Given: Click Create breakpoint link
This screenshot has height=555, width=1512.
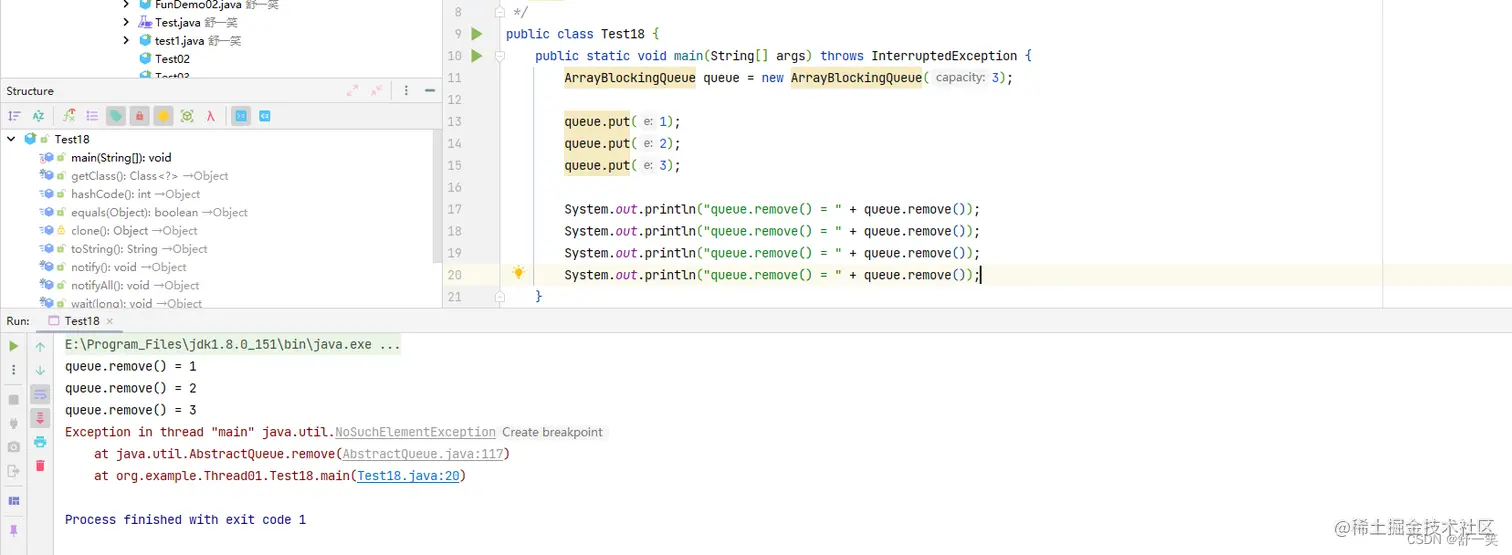Looking at the screenshot, I should [x=552, y=432].
